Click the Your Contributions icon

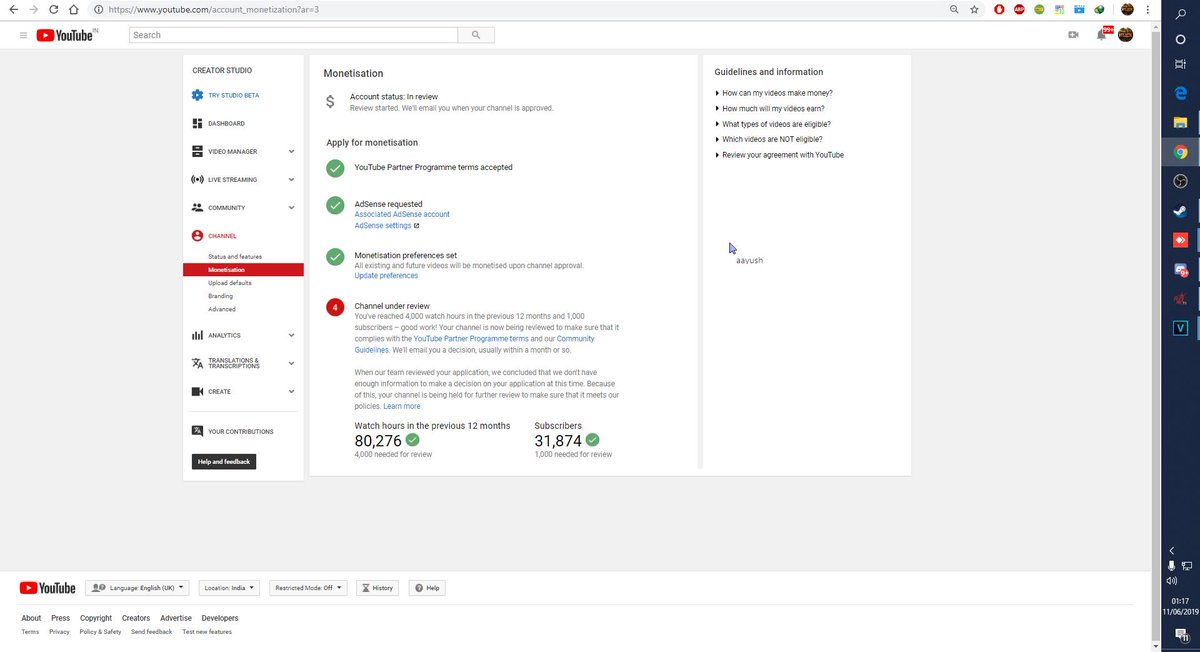[197, 431]
